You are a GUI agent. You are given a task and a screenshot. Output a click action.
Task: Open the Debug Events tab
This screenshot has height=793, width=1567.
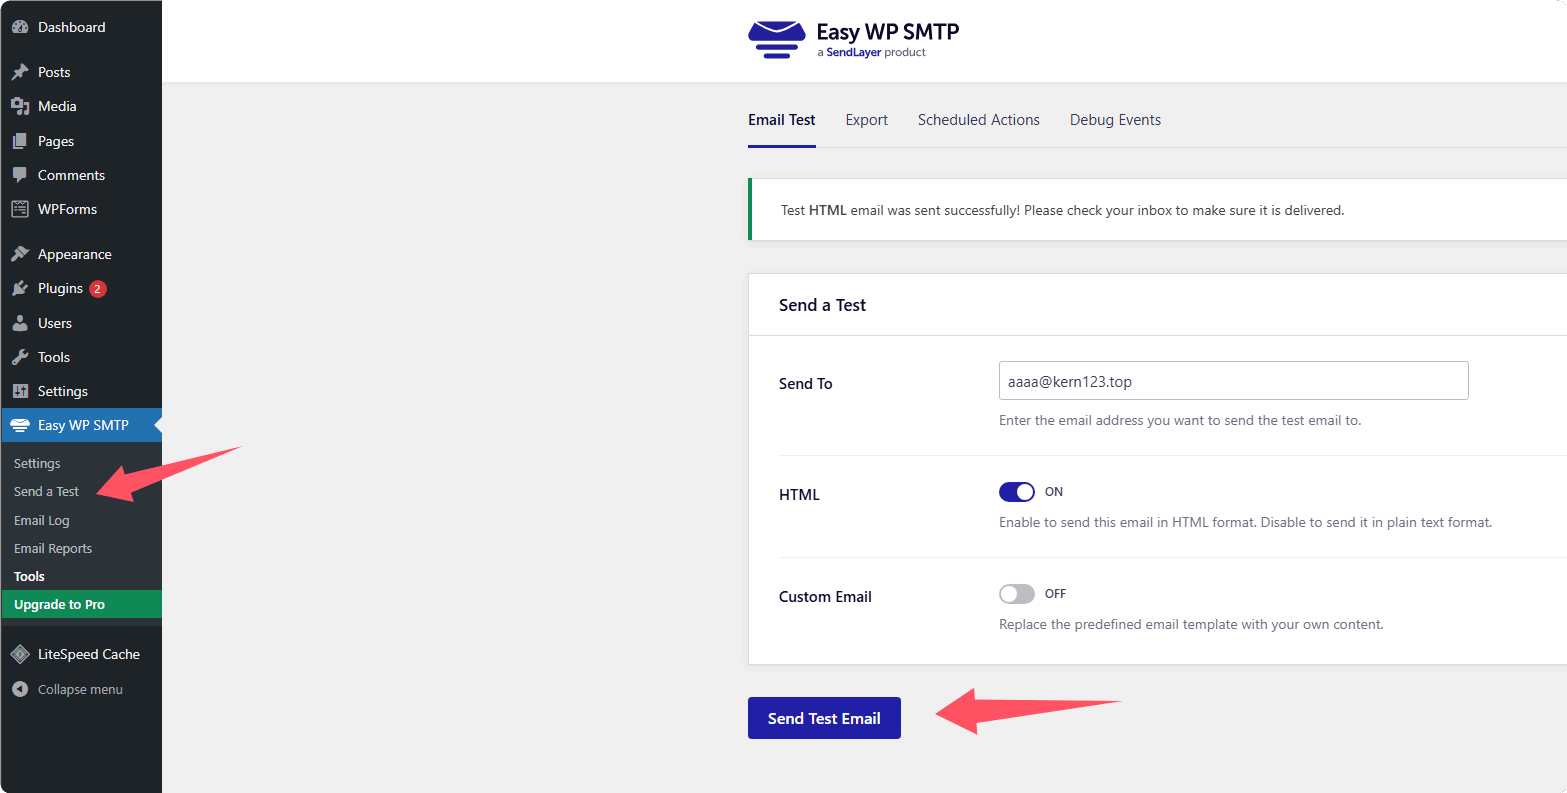pos(1115,120)
